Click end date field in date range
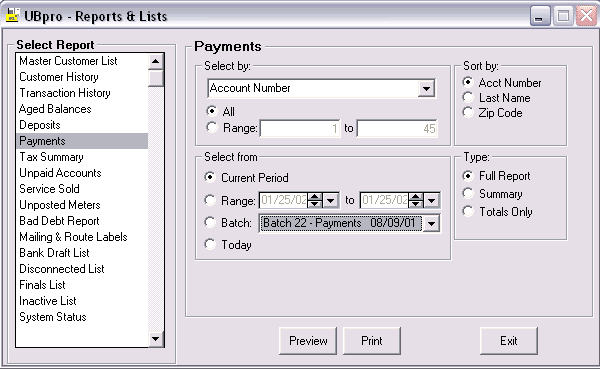 [385, 200]
